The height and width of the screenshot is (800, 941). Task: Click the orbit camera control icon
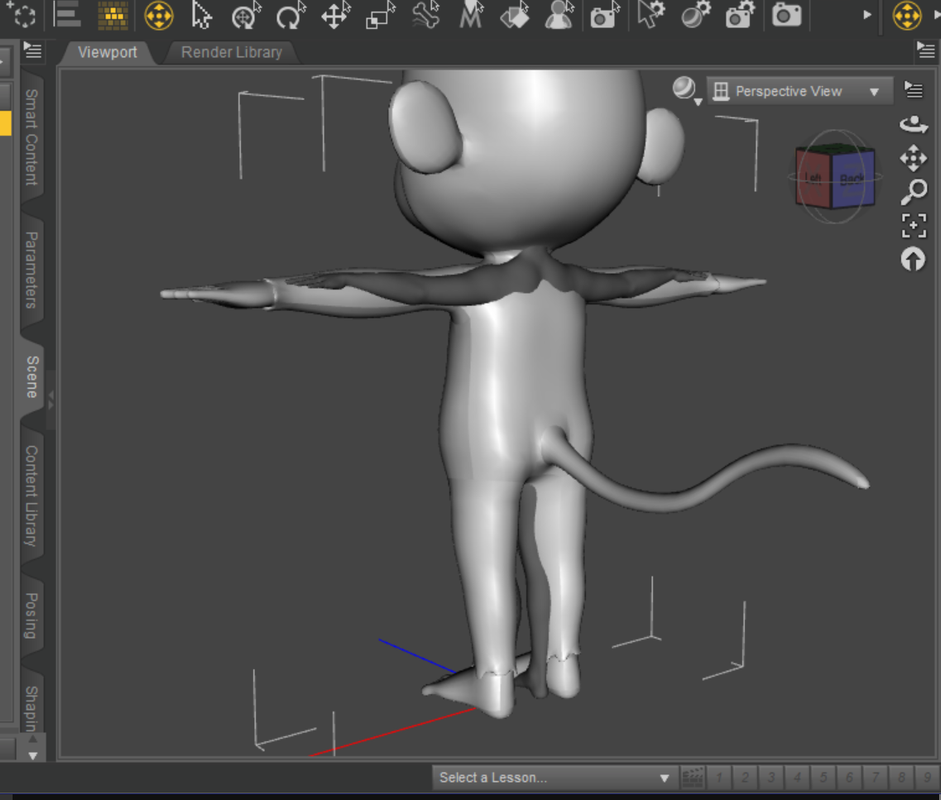click(913, 125)
